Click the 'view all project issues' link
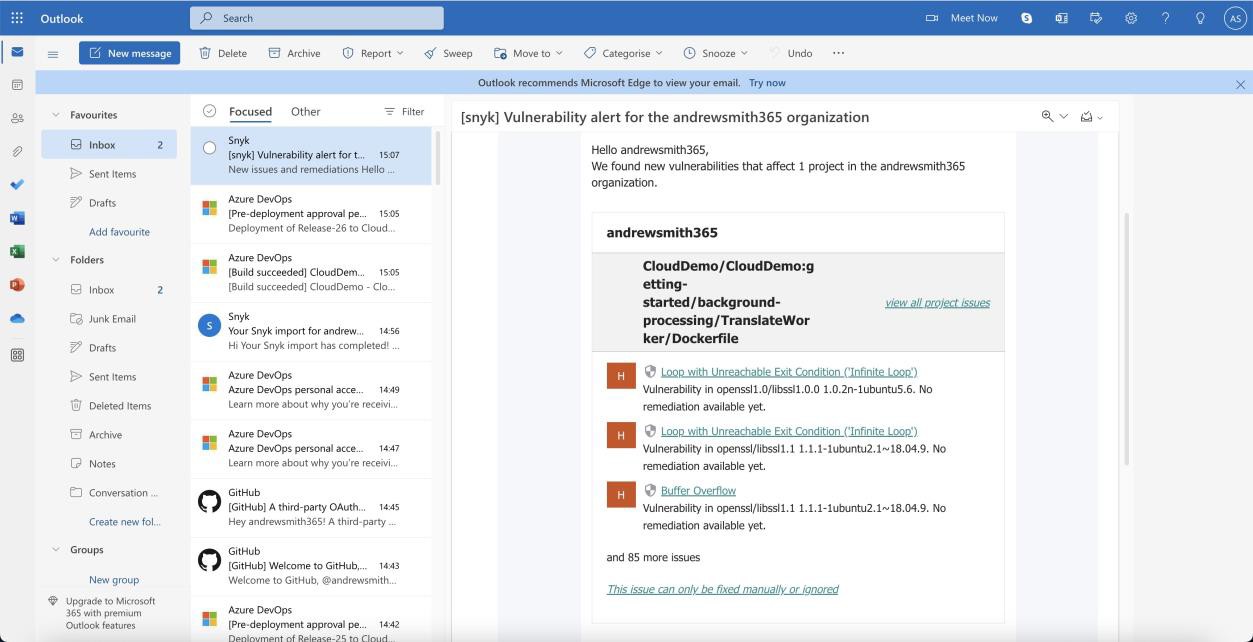 936,302
